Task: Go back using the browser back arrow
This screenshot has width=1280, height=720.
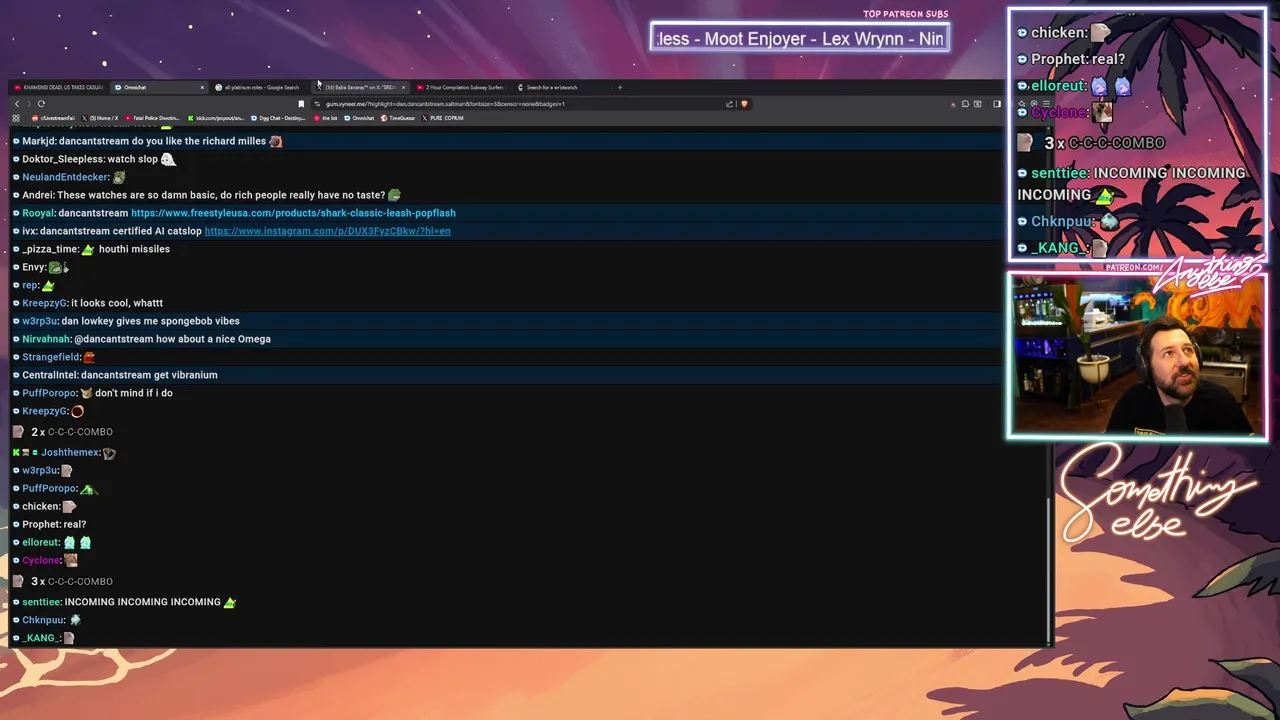Action: 16,104
